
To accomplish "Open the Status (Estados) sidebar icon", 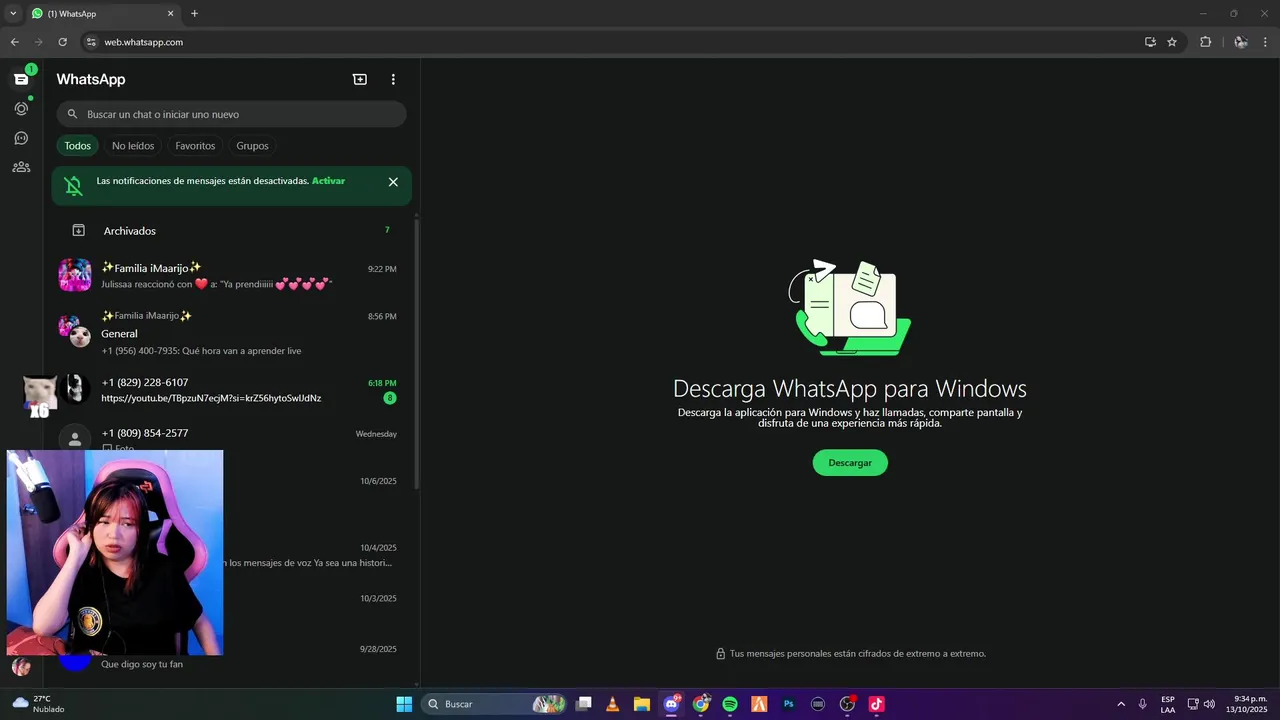I will click(21, 108).
